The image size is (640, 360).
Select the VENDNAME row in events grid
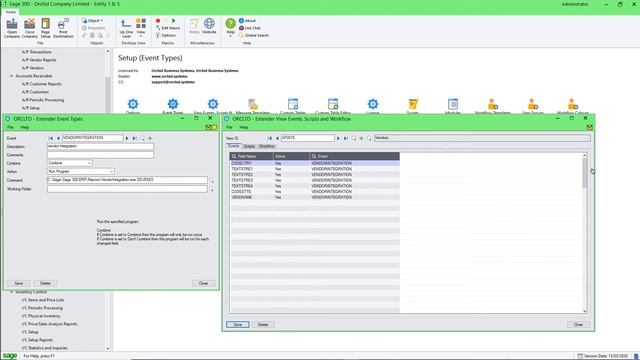314,197
